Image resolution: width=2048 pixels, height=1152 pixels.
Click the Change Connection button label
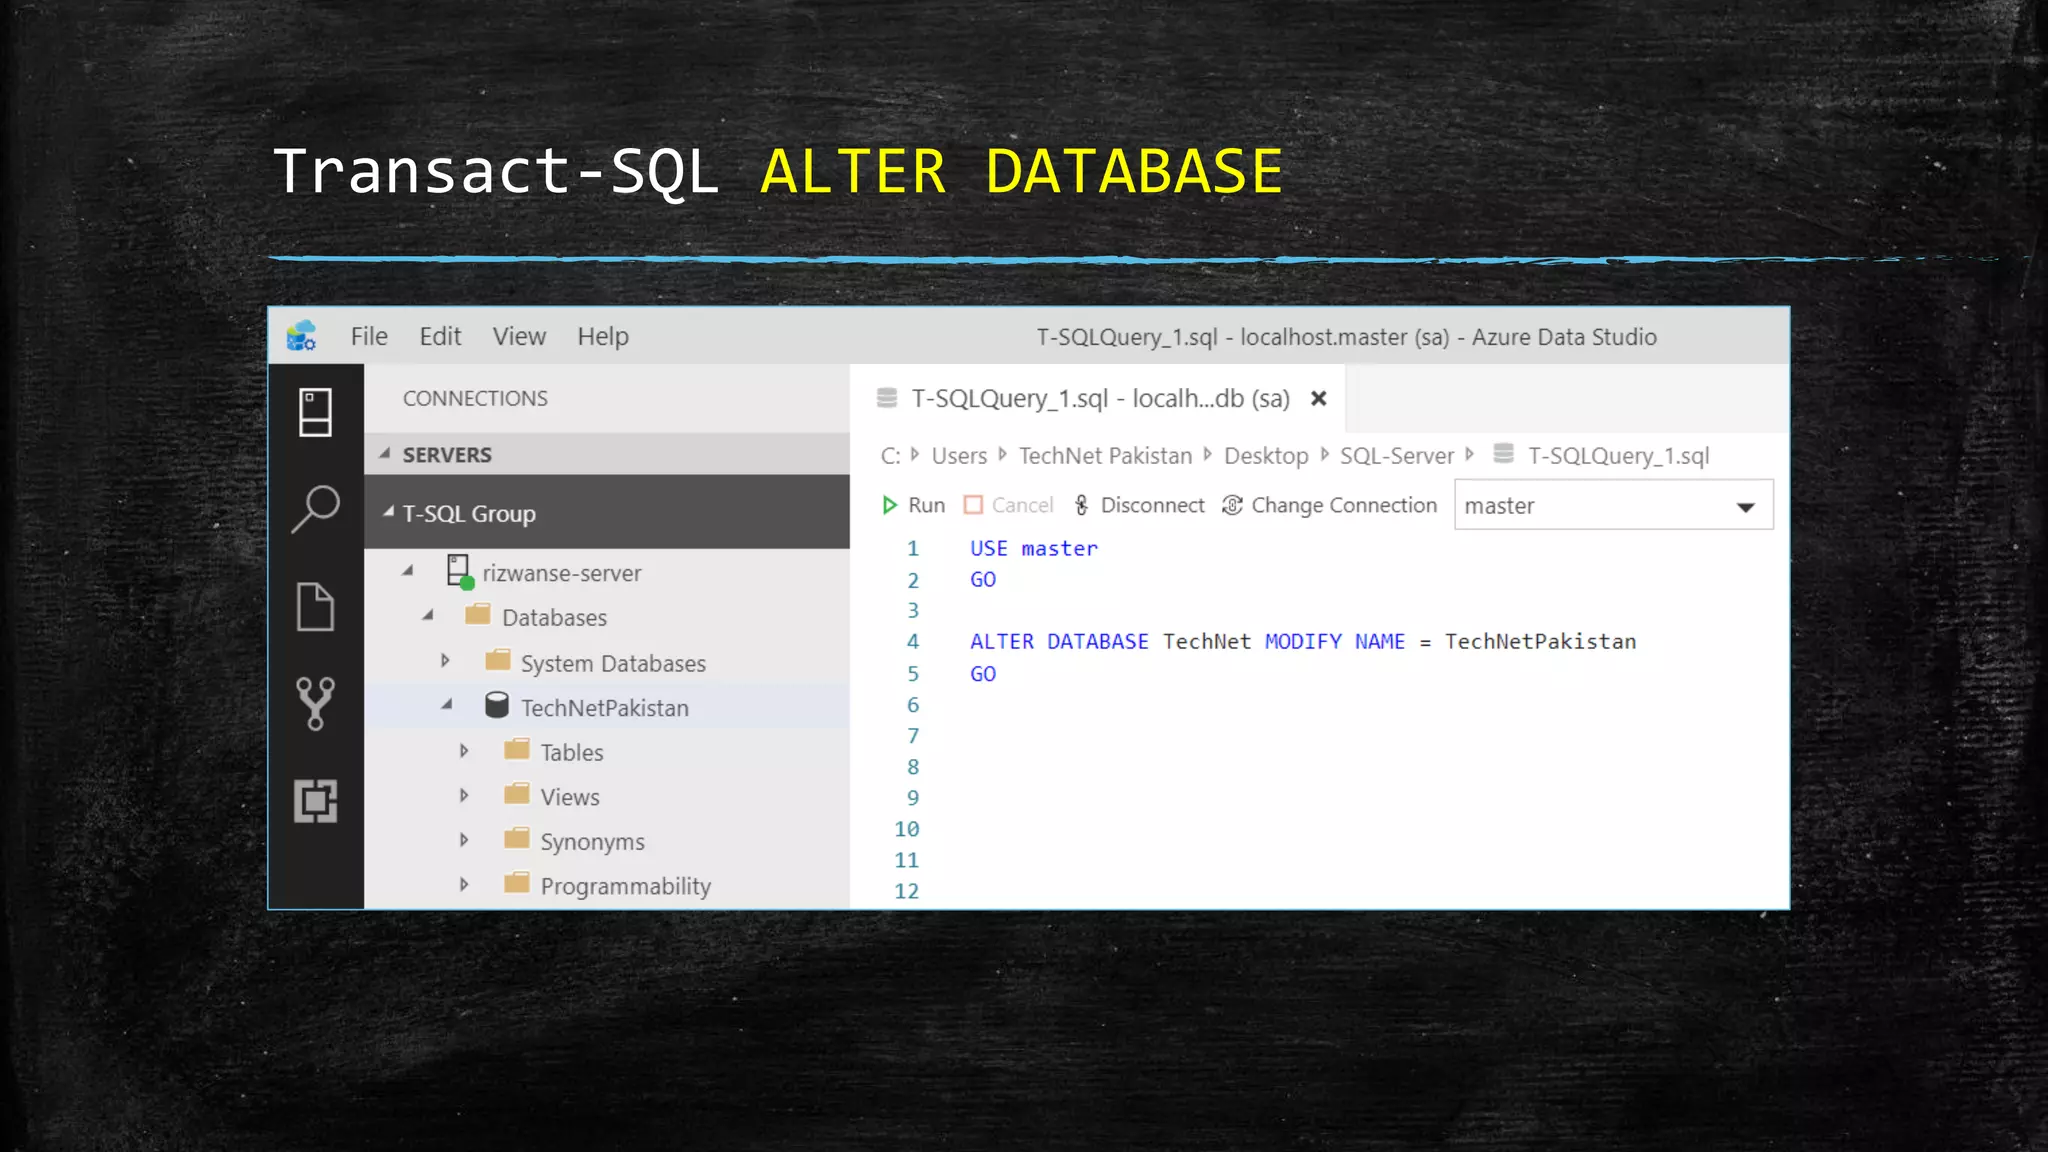[x=1344, y=505]
